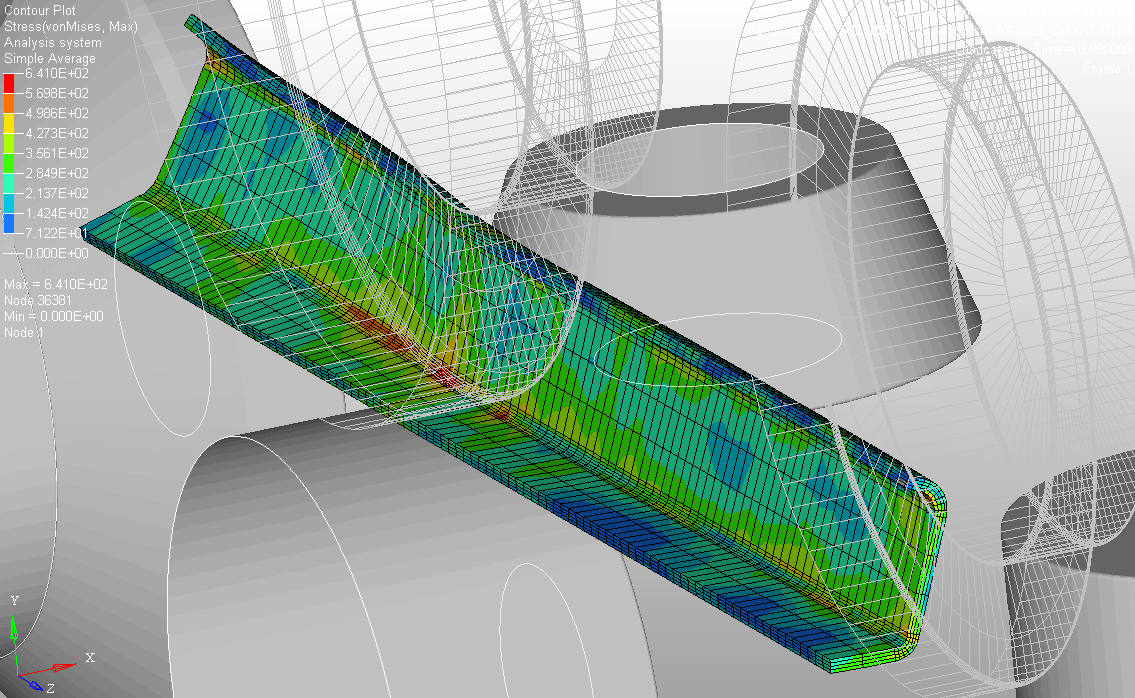Click the Y axis label of the triad
1135x698 pixels.
click(14, 600)
